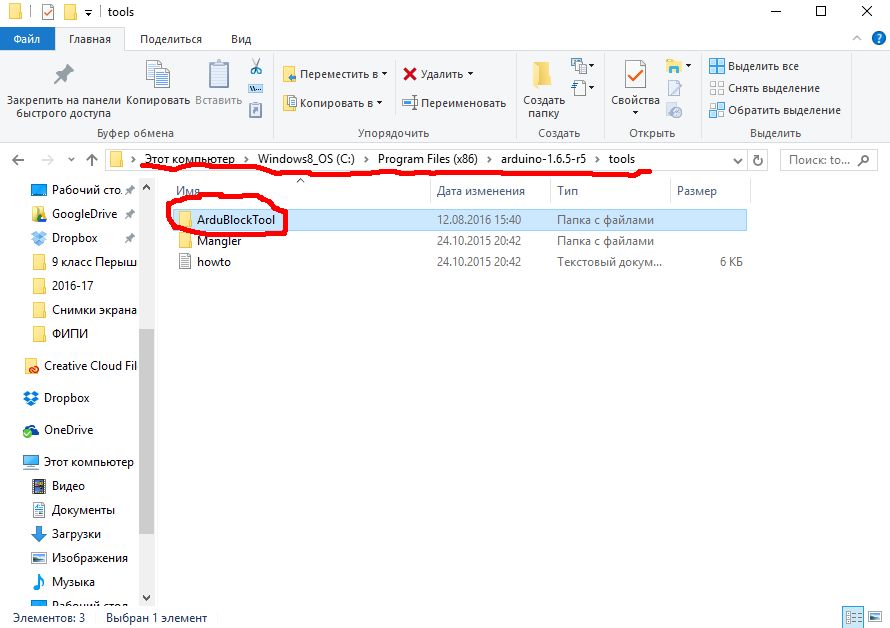Click the Open file icon in ribbon
The image size is (890, 628).
point(674,66)
